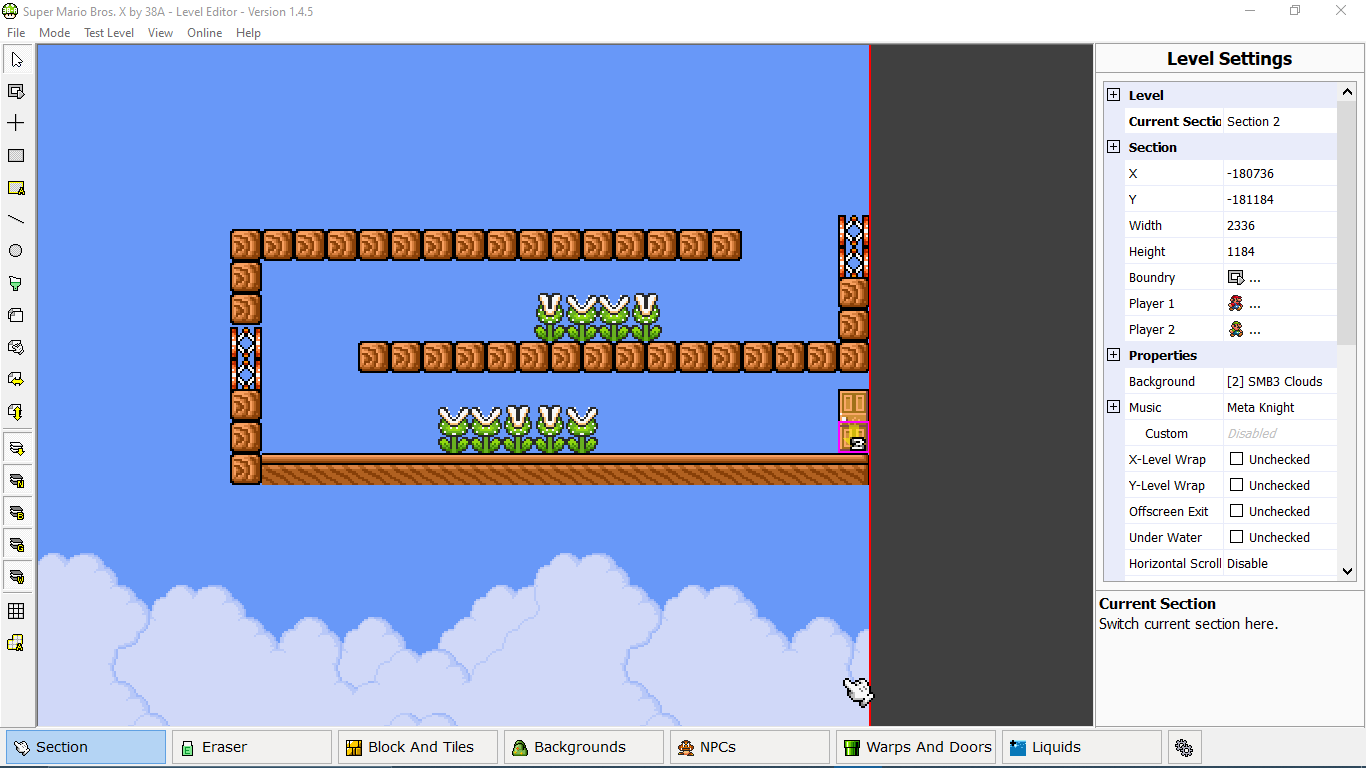Screen dimensions: 1366x768
Task: Expand the Level group
Action: coord(1113,95)
